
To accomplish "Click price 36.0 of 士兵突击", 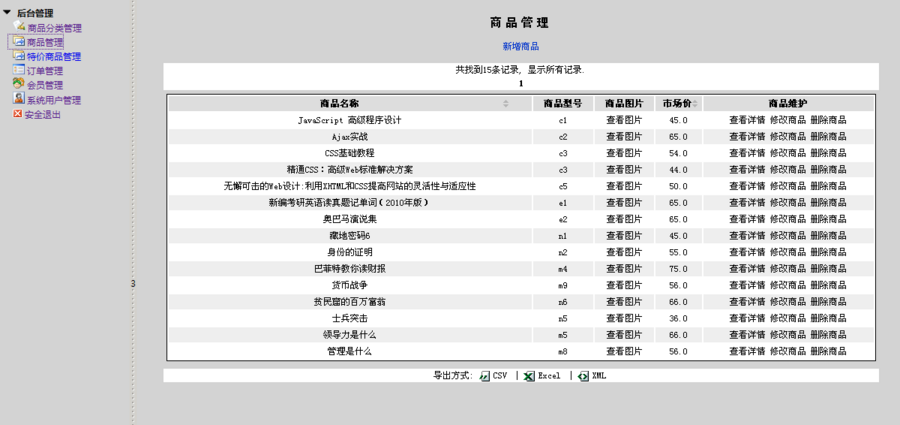I will [x=678, y=319].
